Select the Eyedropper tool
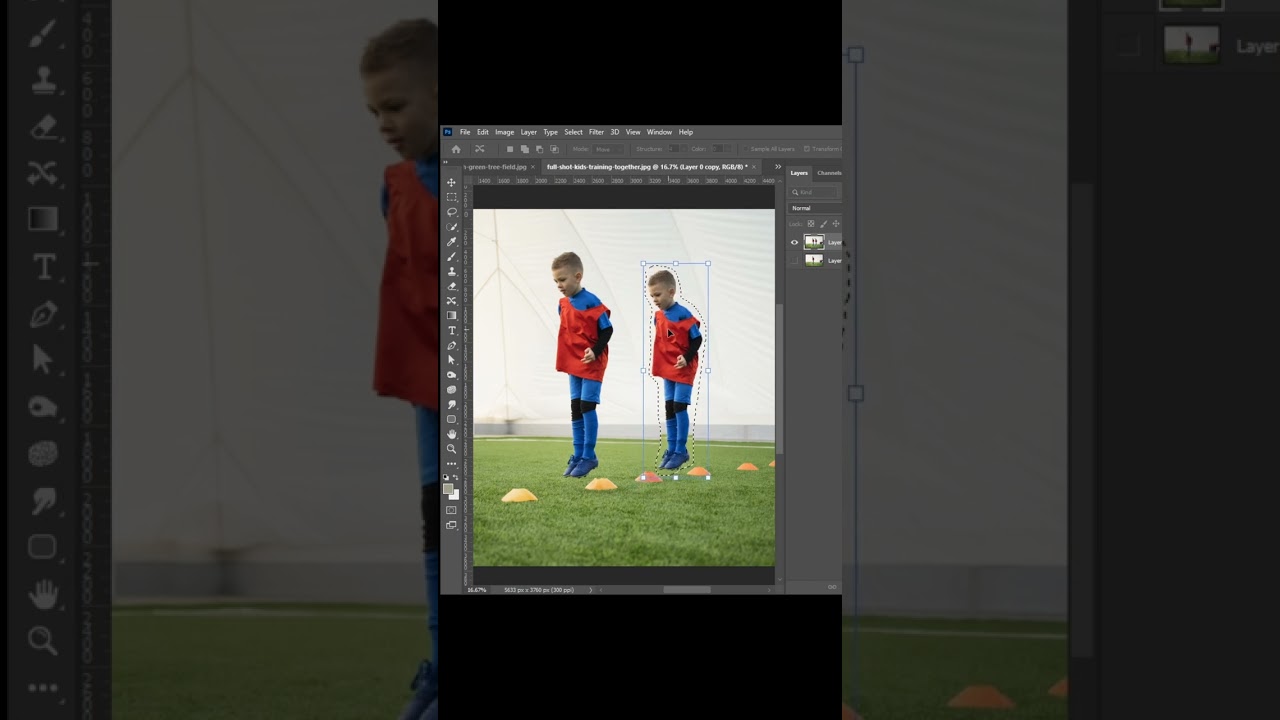This screenshot has height=720, width=1280. tap(451, 242)
